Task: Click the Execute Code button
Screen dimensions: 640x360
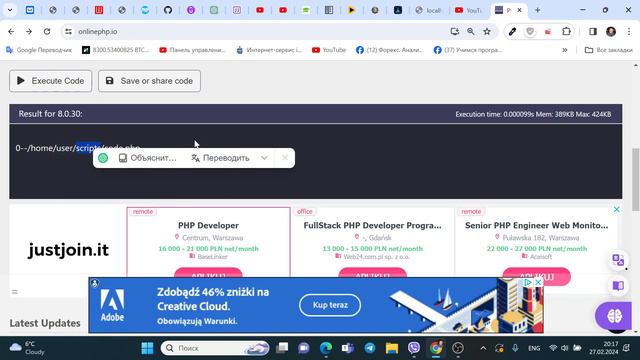Action: (x=51, y=81)
